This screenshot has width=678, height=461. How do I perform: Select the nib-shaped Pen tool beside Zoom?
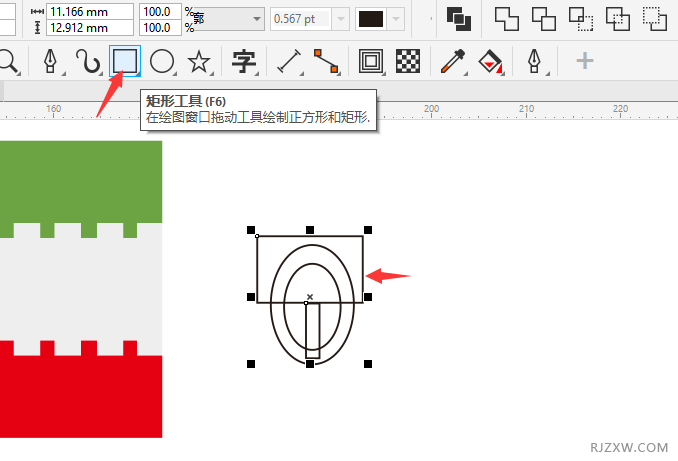coord(51,61)
